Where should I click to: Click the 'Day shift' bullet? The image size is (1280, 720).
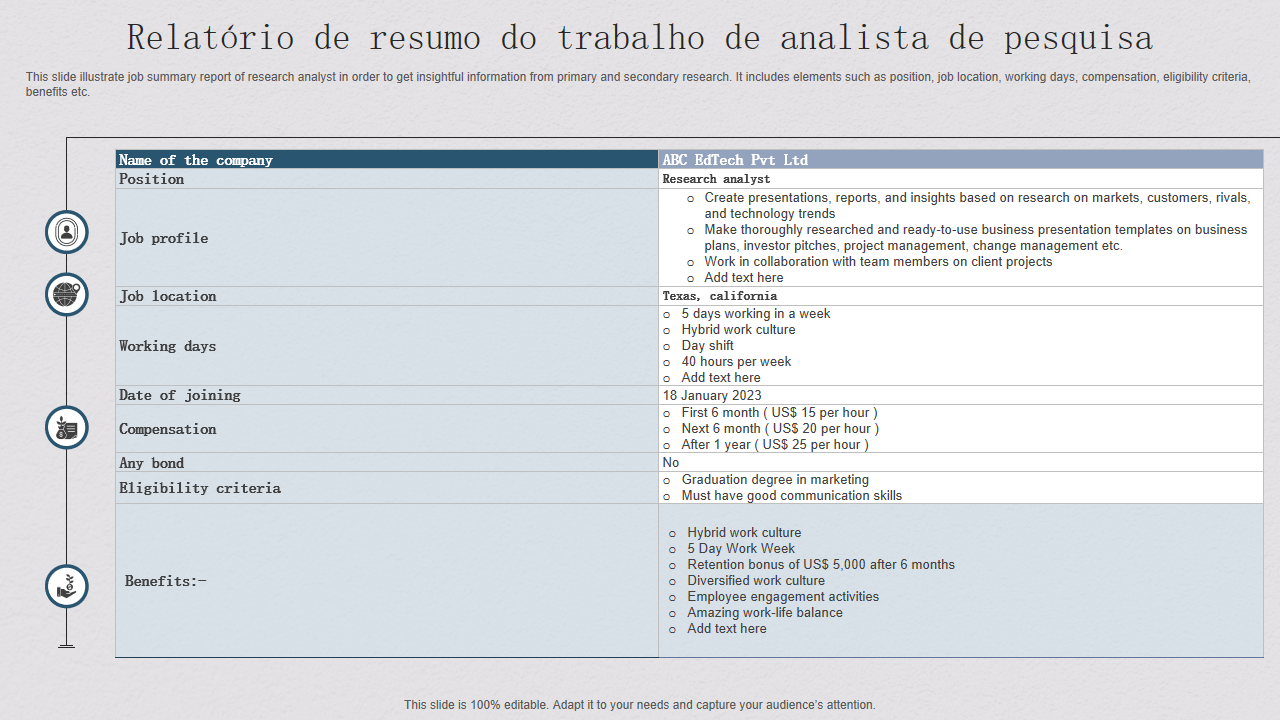[x=708, y=346]
